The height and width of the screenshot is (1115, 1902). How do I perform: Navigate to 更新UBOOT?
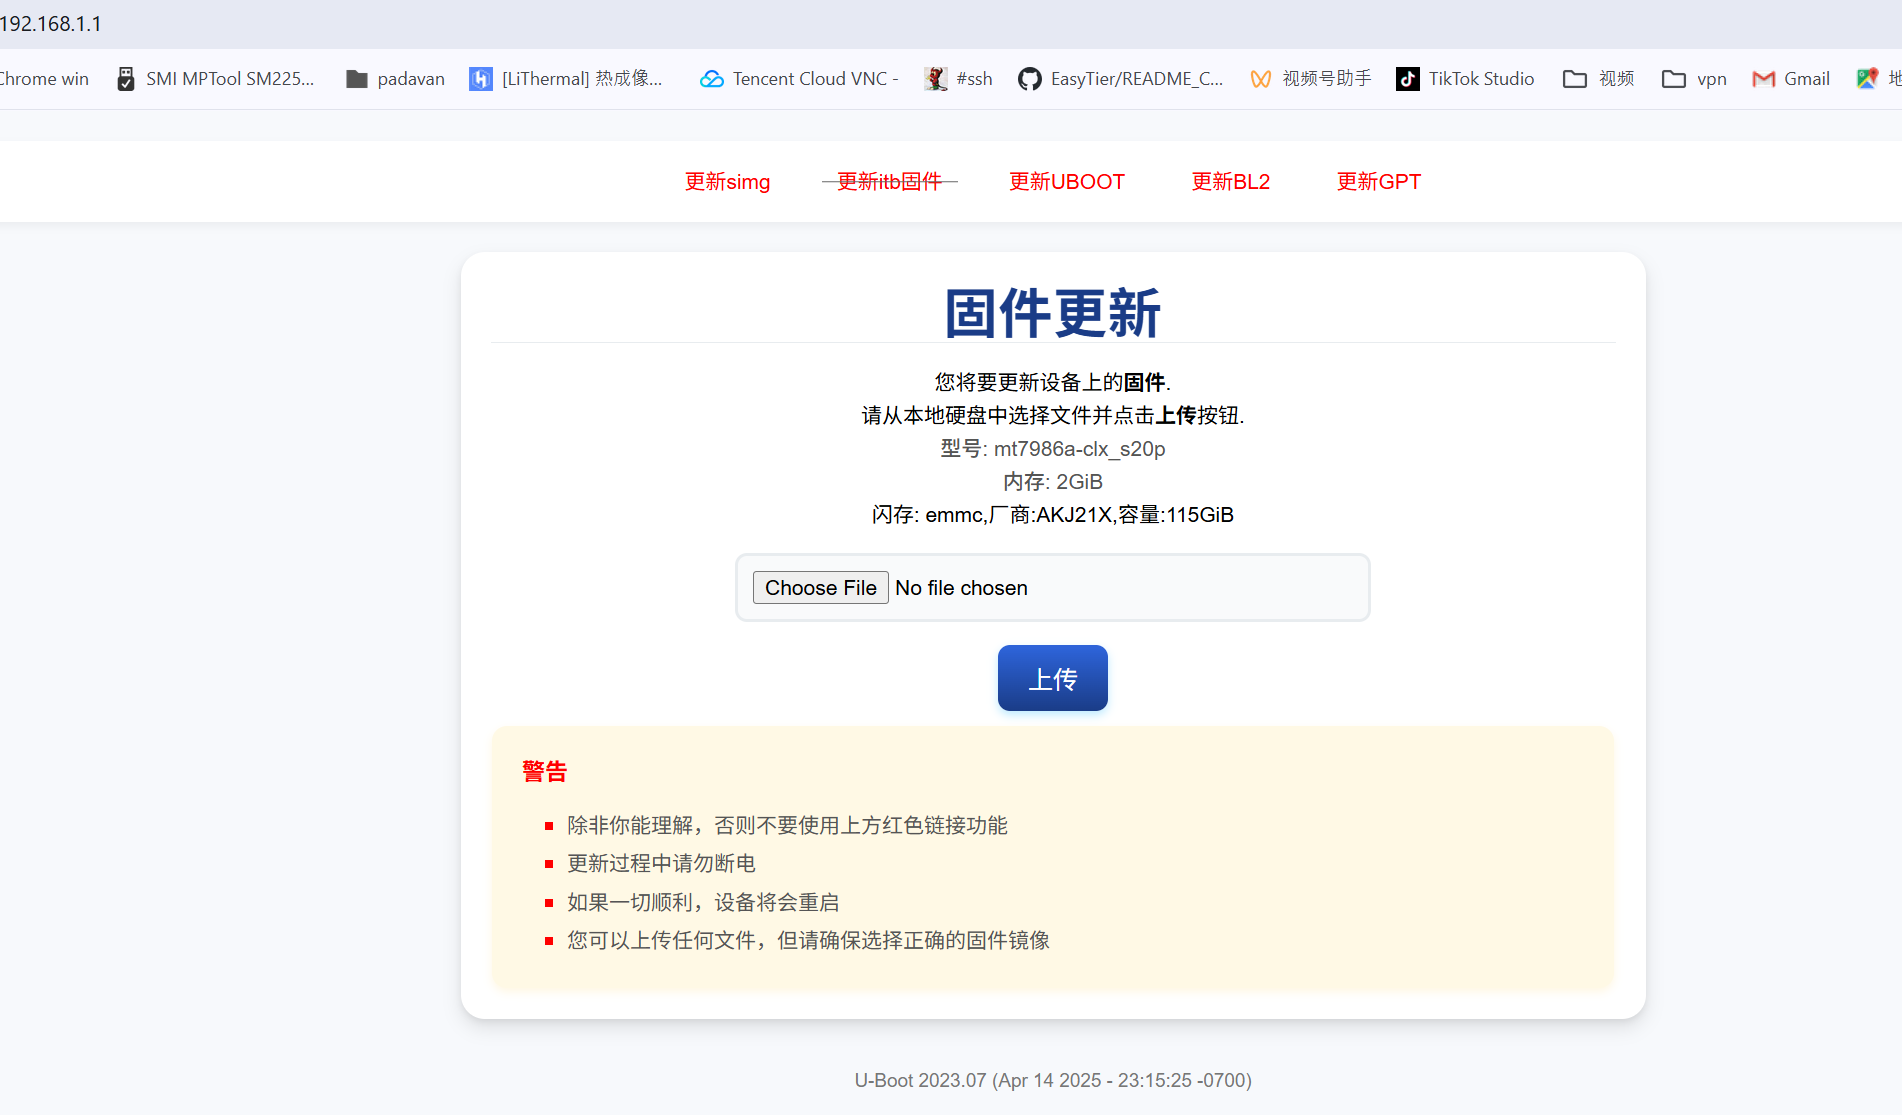point(1066,181)
